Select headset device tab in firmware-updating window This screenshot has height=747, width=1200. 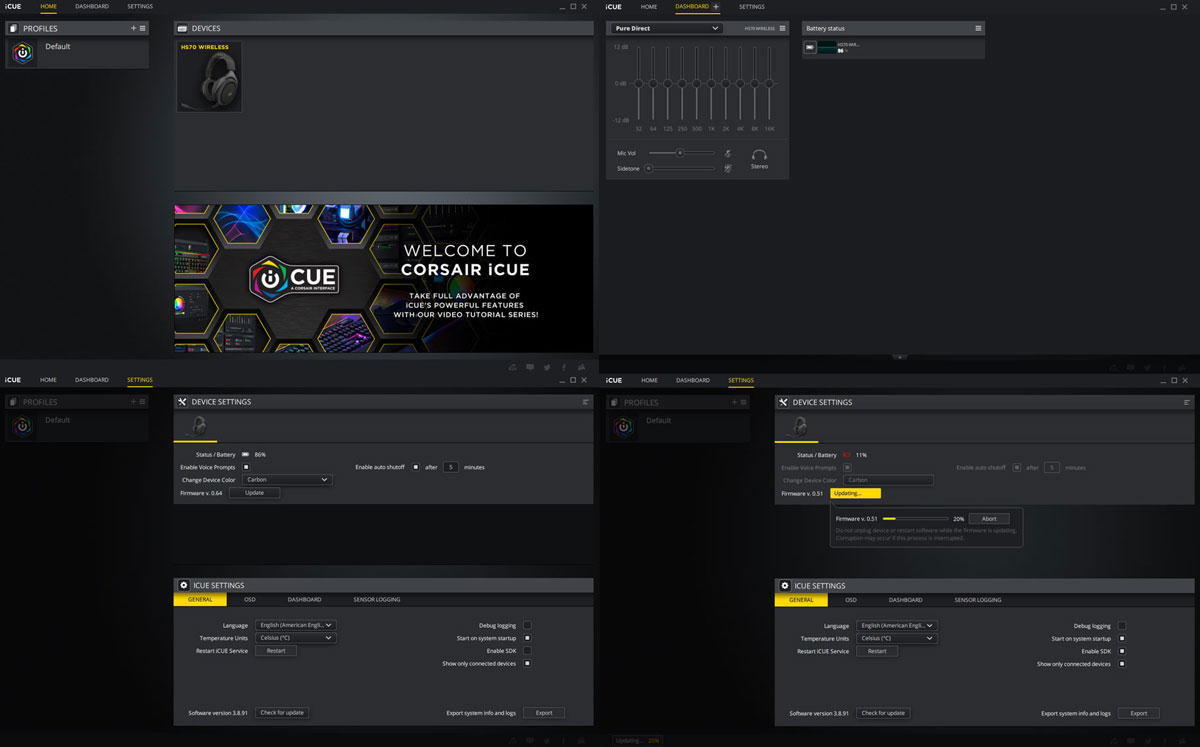[x=798, y=426]
